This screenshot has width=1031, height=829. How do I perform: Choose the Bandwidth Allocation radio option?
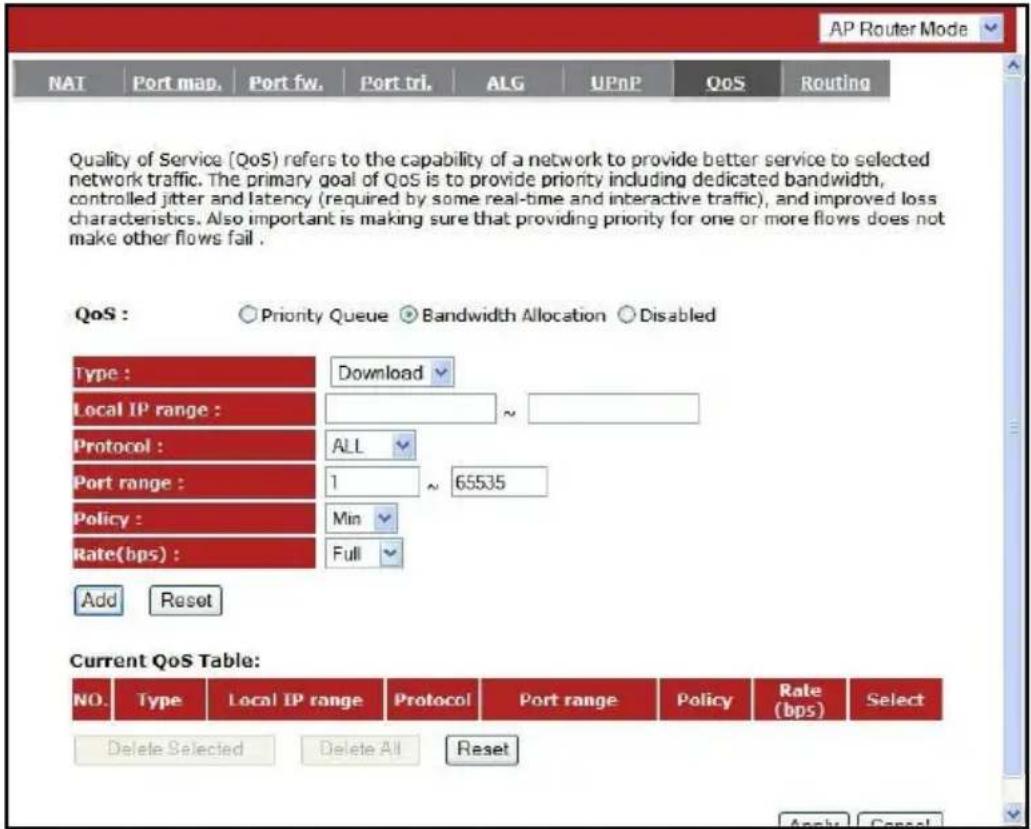tap(408, 315)
